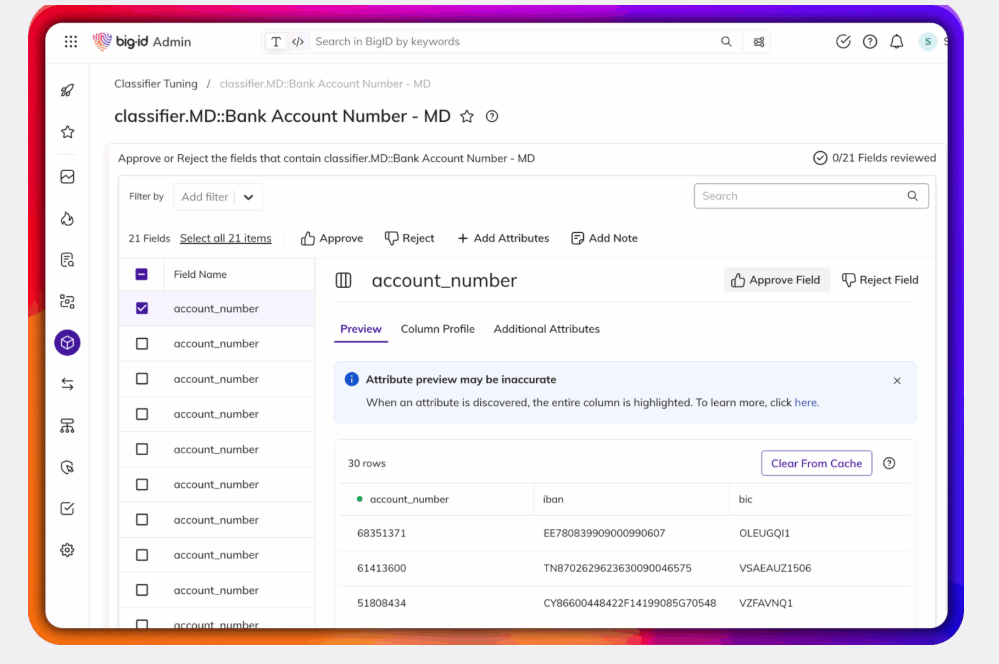Open the Add Attributes option
This screenshot has width=999, height=664.
coord(503,239)
